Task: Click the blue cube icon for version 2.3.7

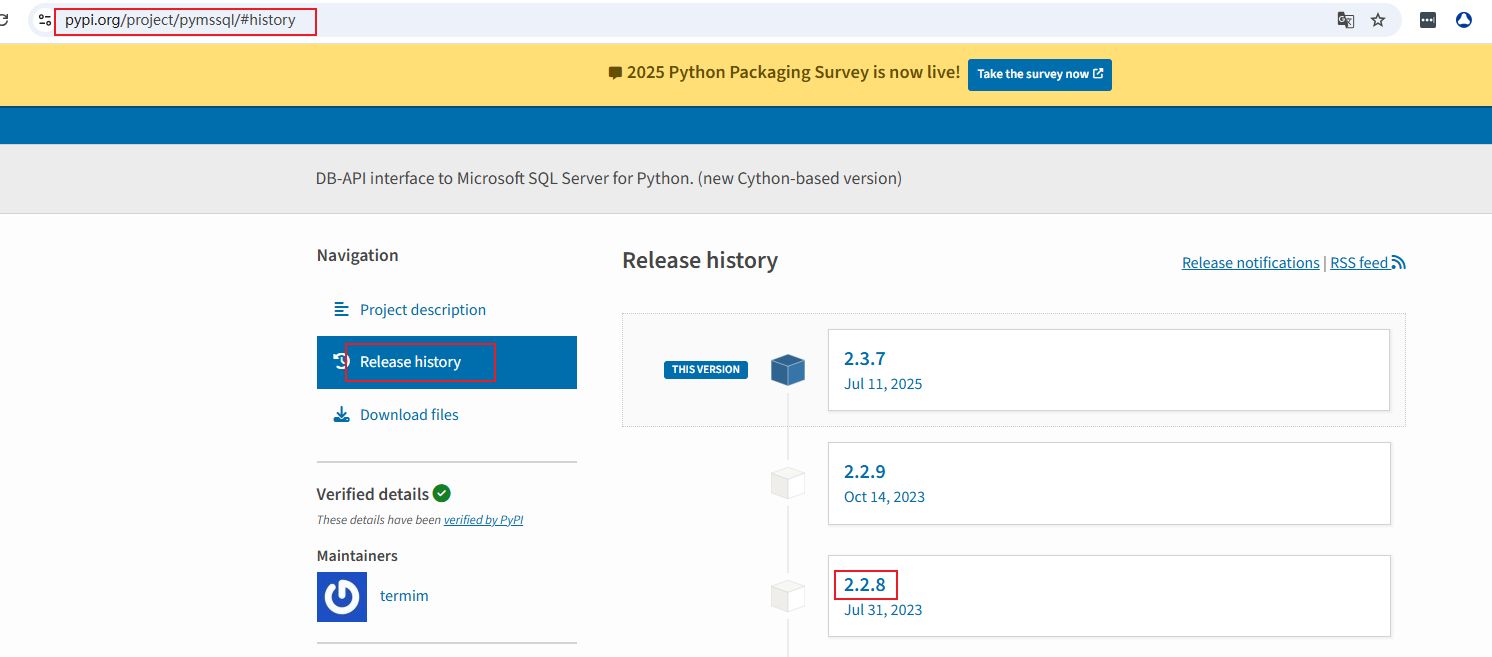Action: [x=788, y=370]
